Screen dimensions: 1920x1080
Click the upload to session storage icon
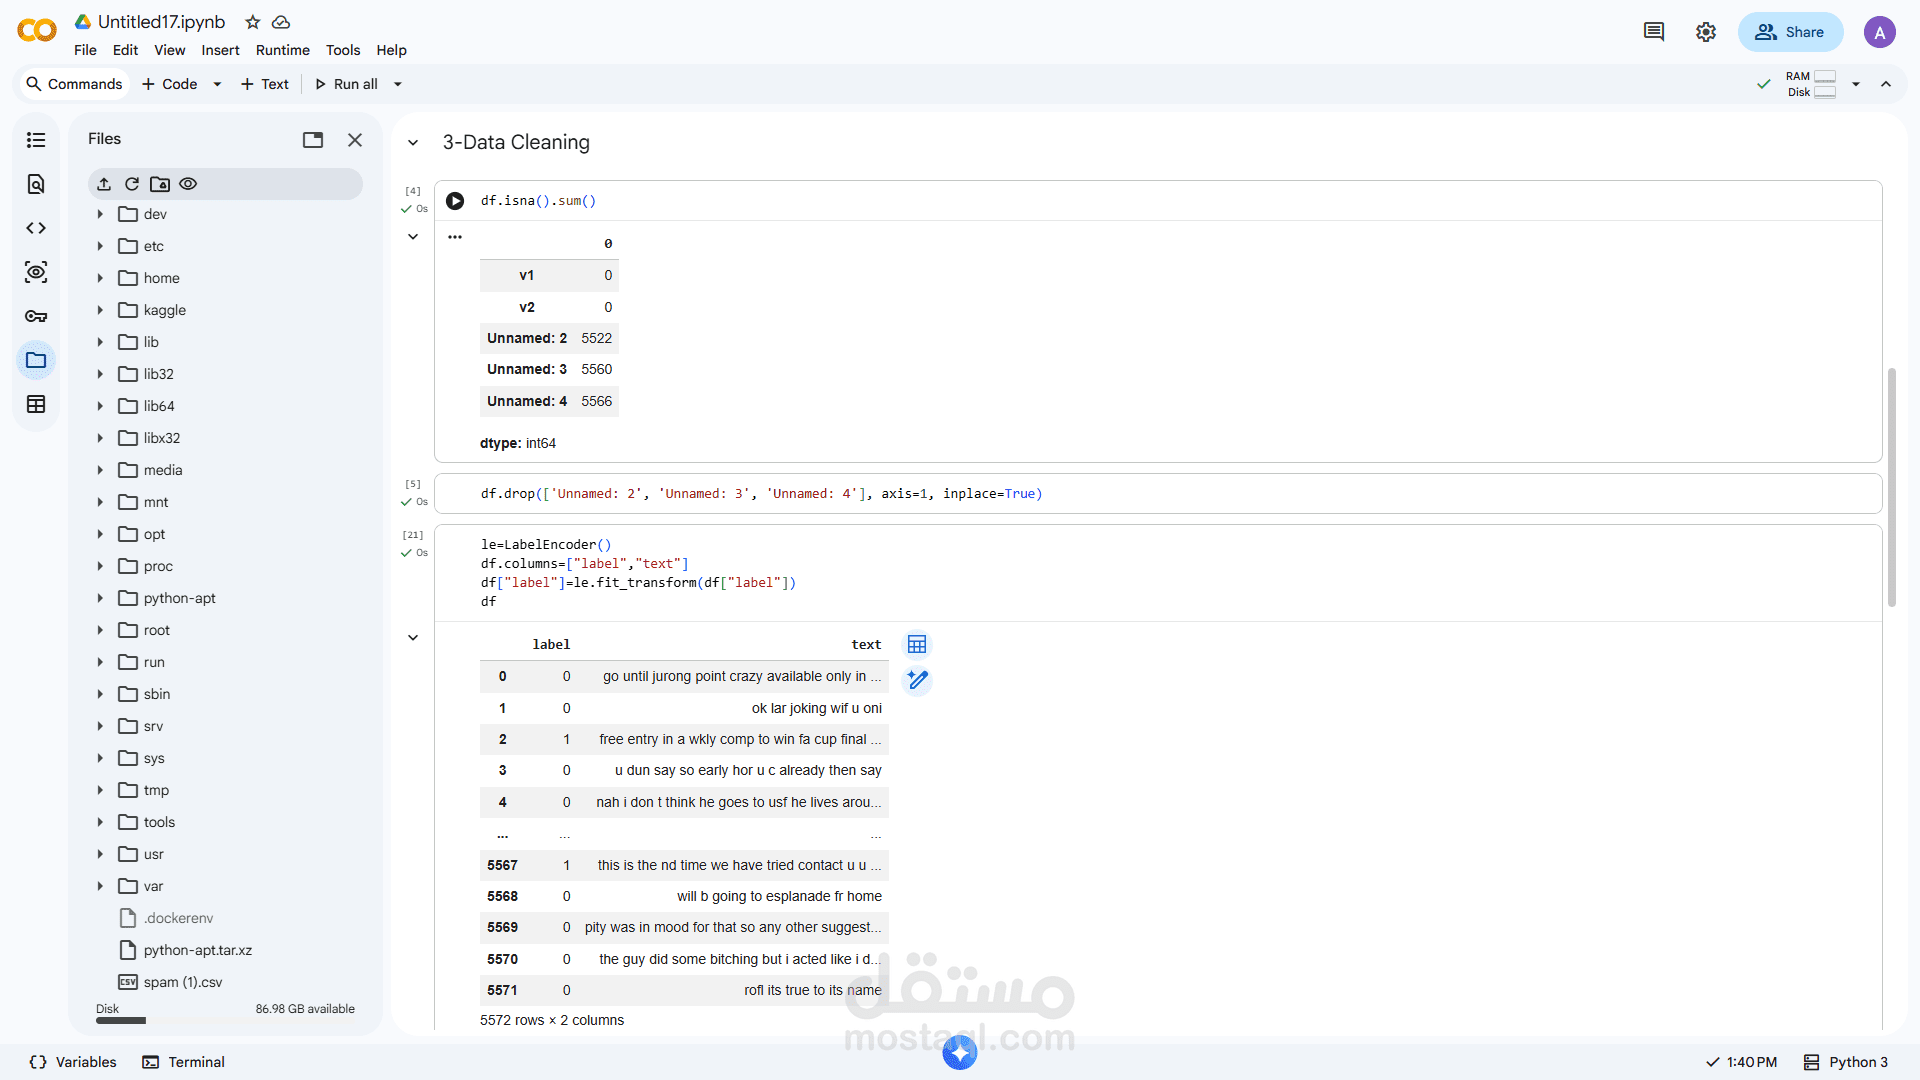(x=104, y=184)
